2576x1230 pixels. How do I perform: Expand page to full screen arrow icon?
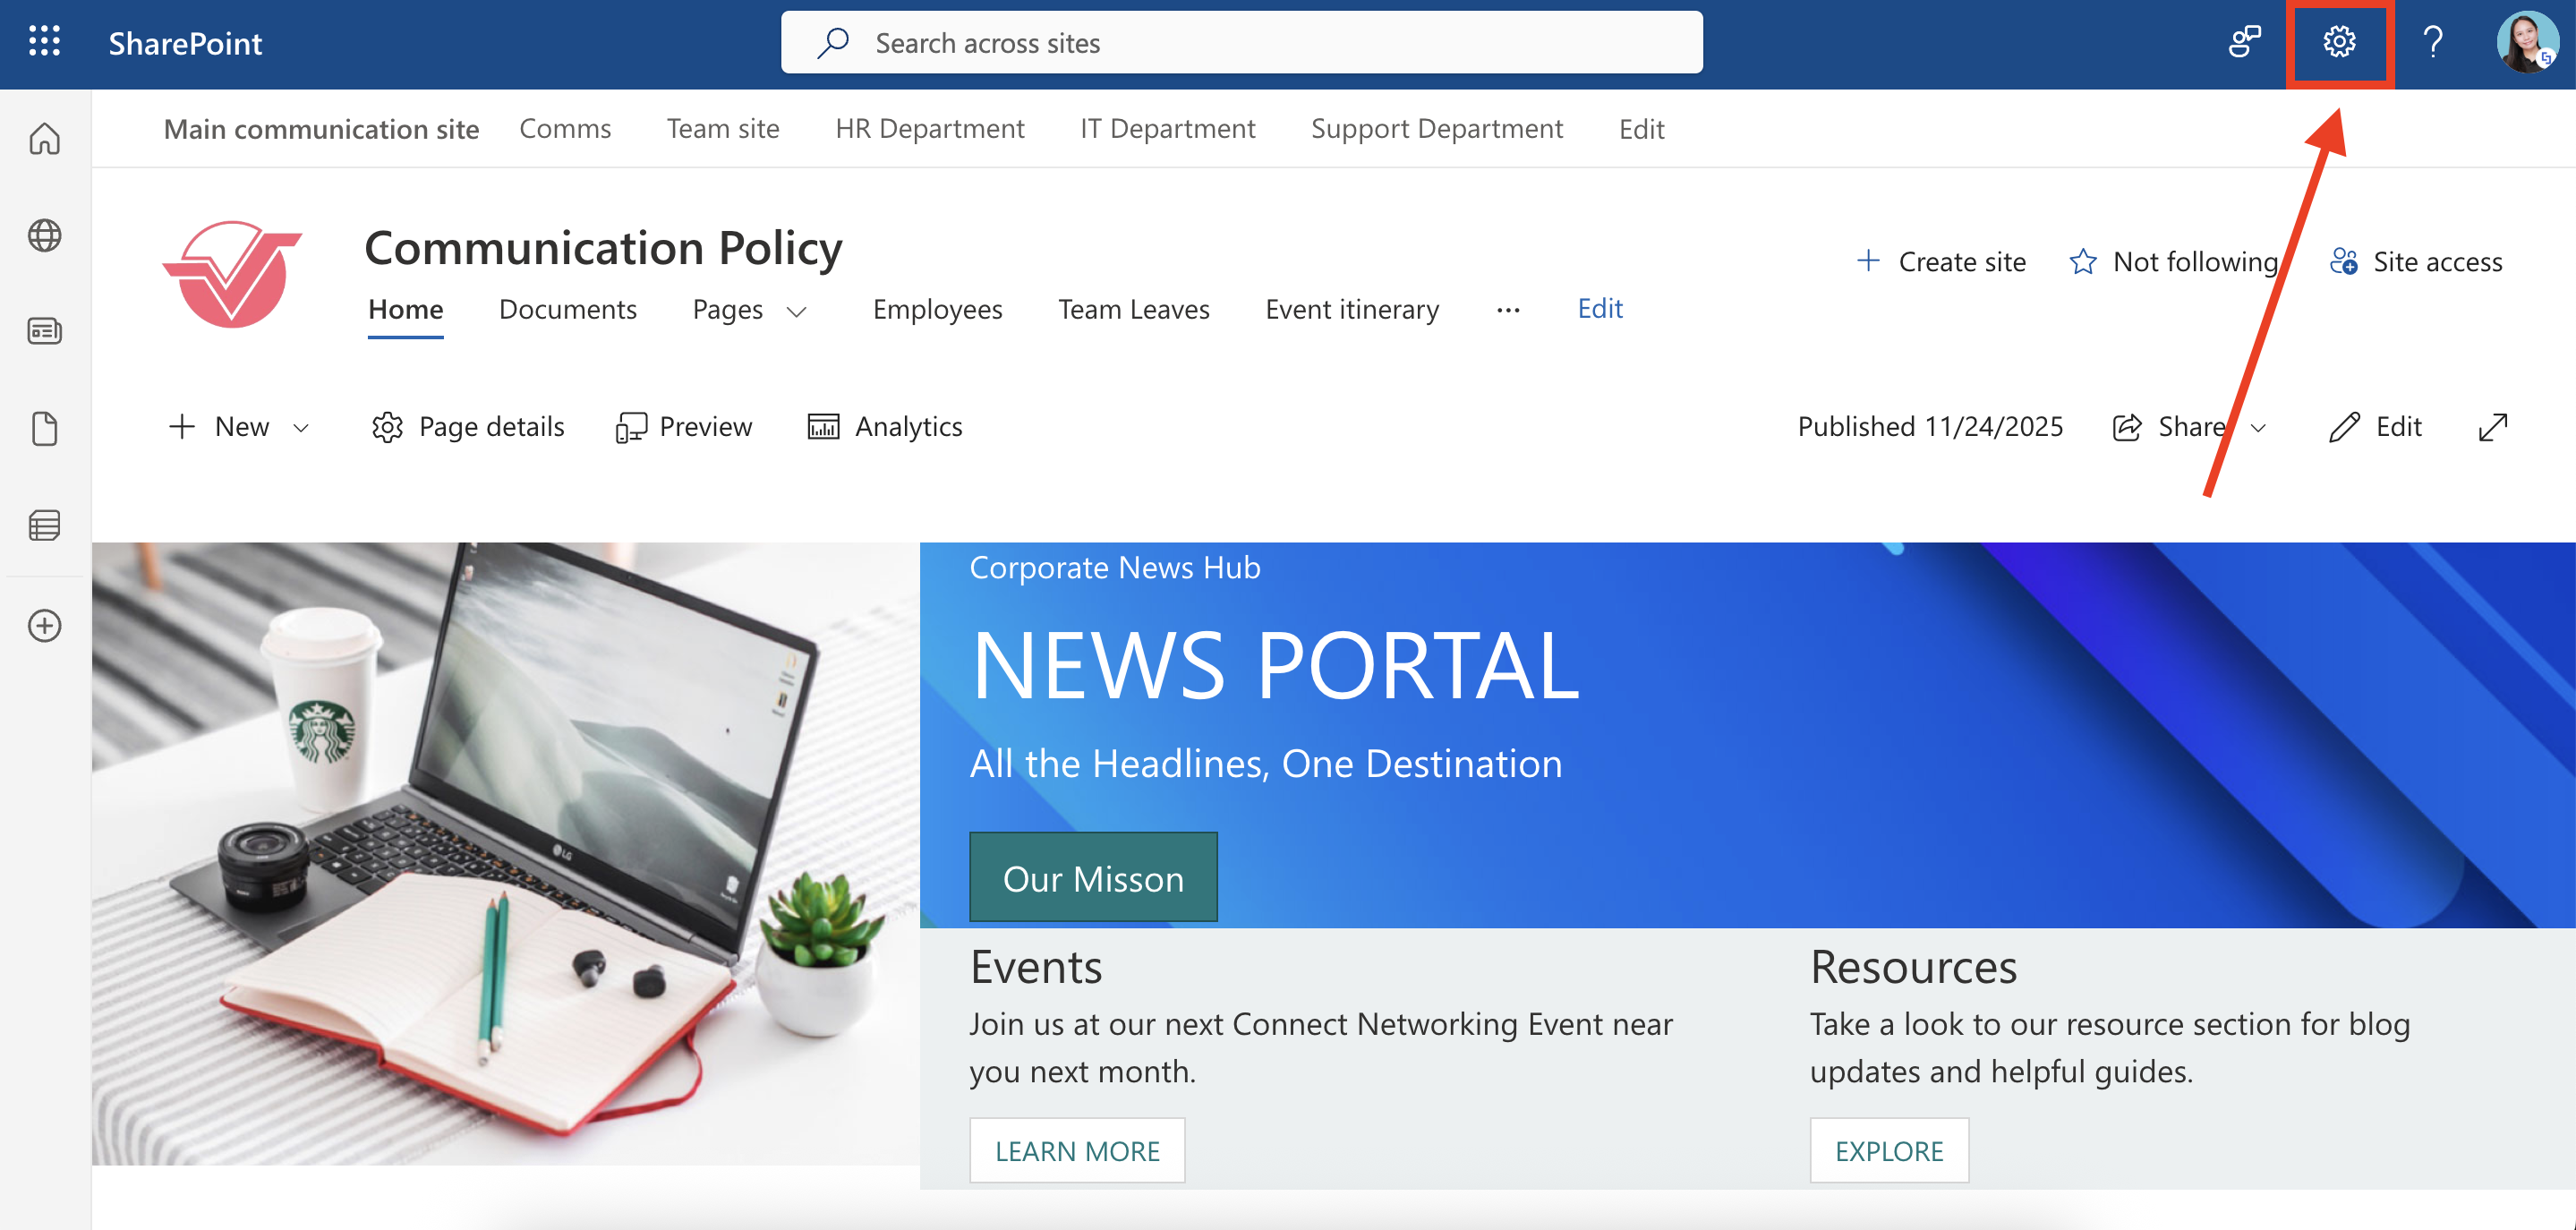click(2493, 427)
